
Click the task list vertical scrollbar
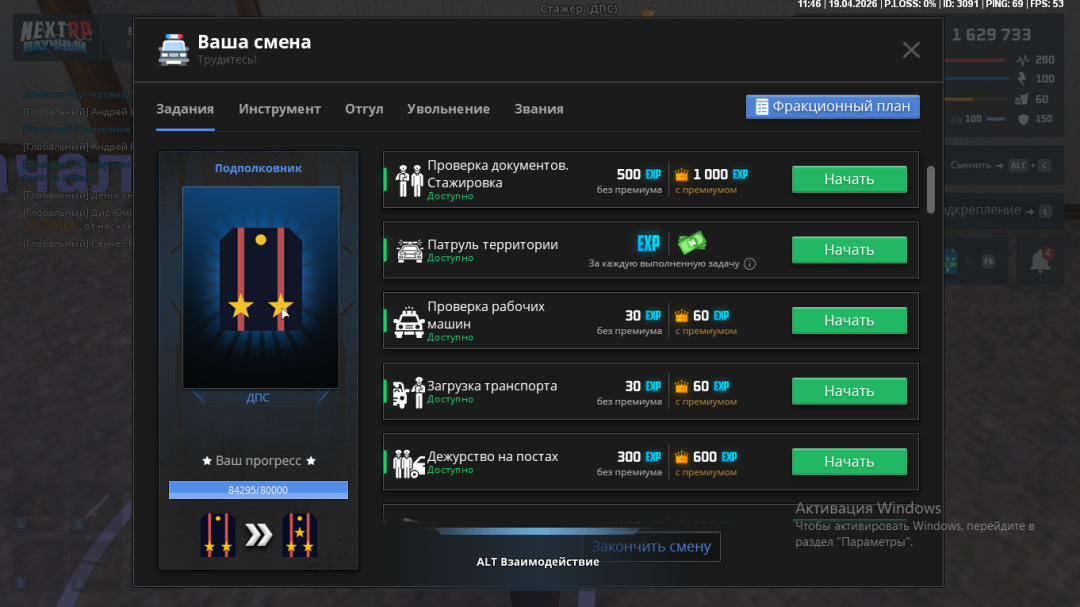click(x=931, y=188)
